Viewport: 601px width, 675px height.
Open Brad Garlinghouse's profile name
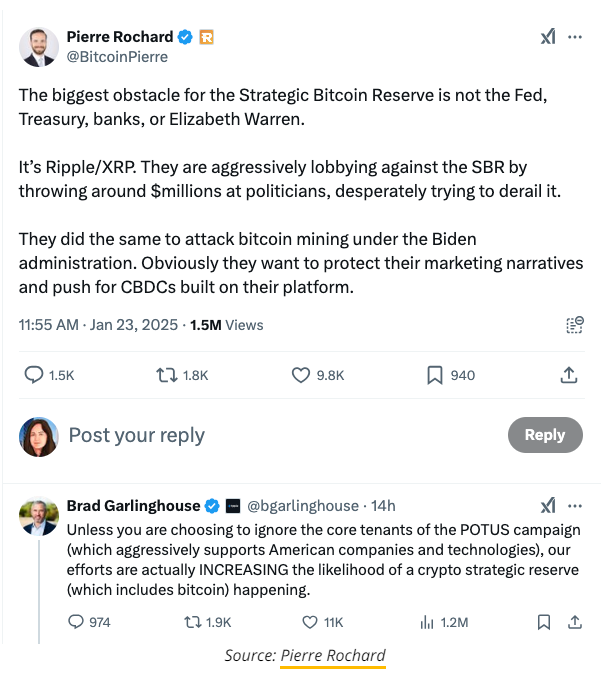(133, 505)
